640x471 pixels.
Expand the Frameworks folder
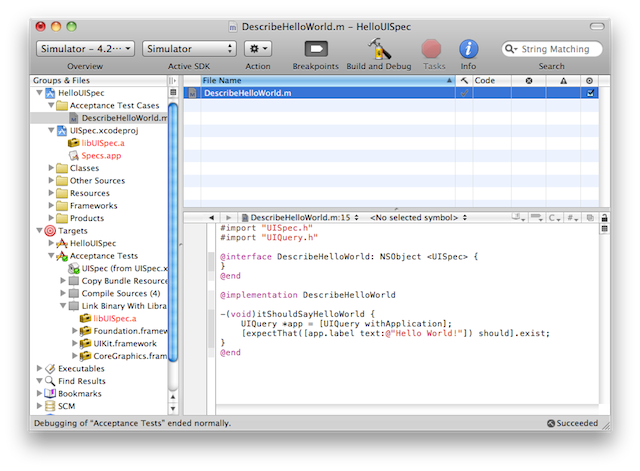(51, 205)
